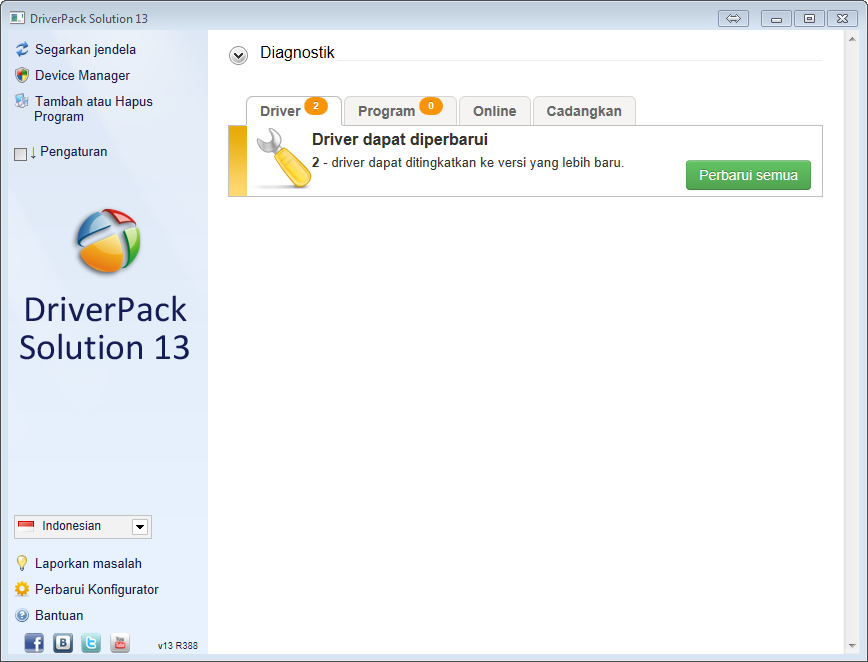This screenshot has width=868, height=662.
Task: Switch to the Online tab
Action: pos(495,111)
